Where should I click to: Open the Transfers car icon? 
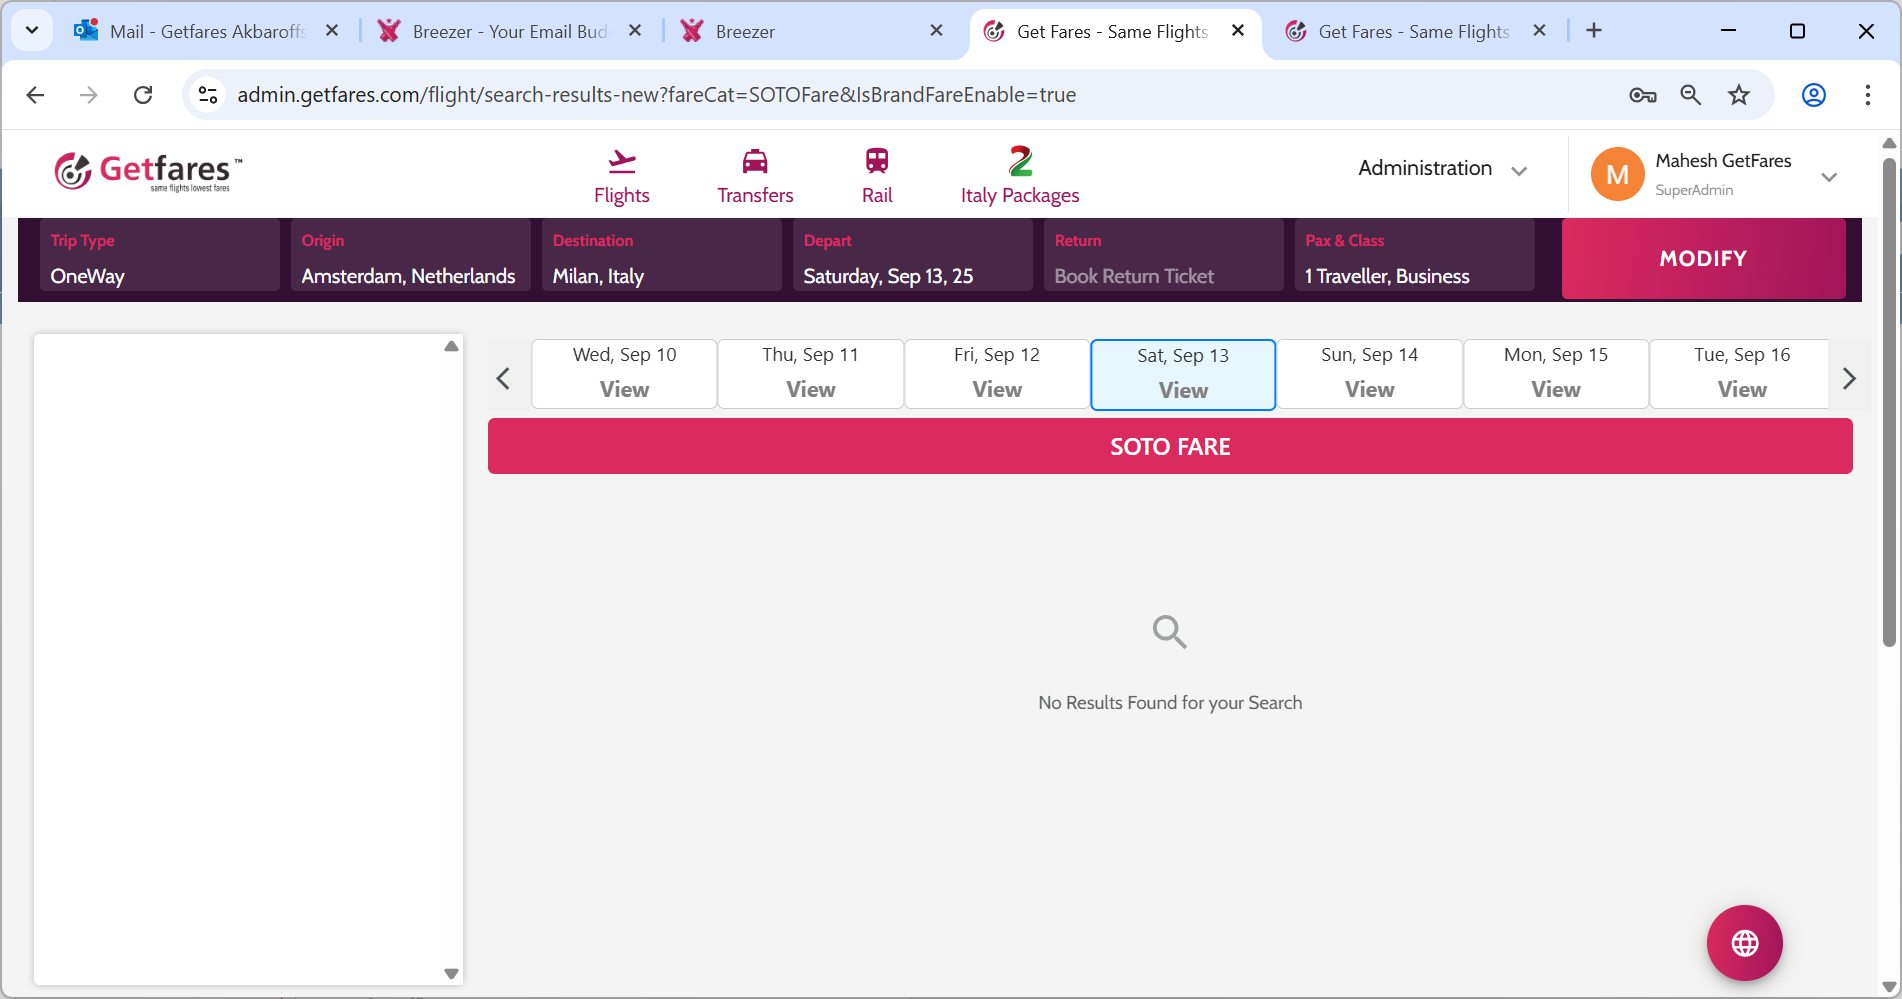[755, 161]
